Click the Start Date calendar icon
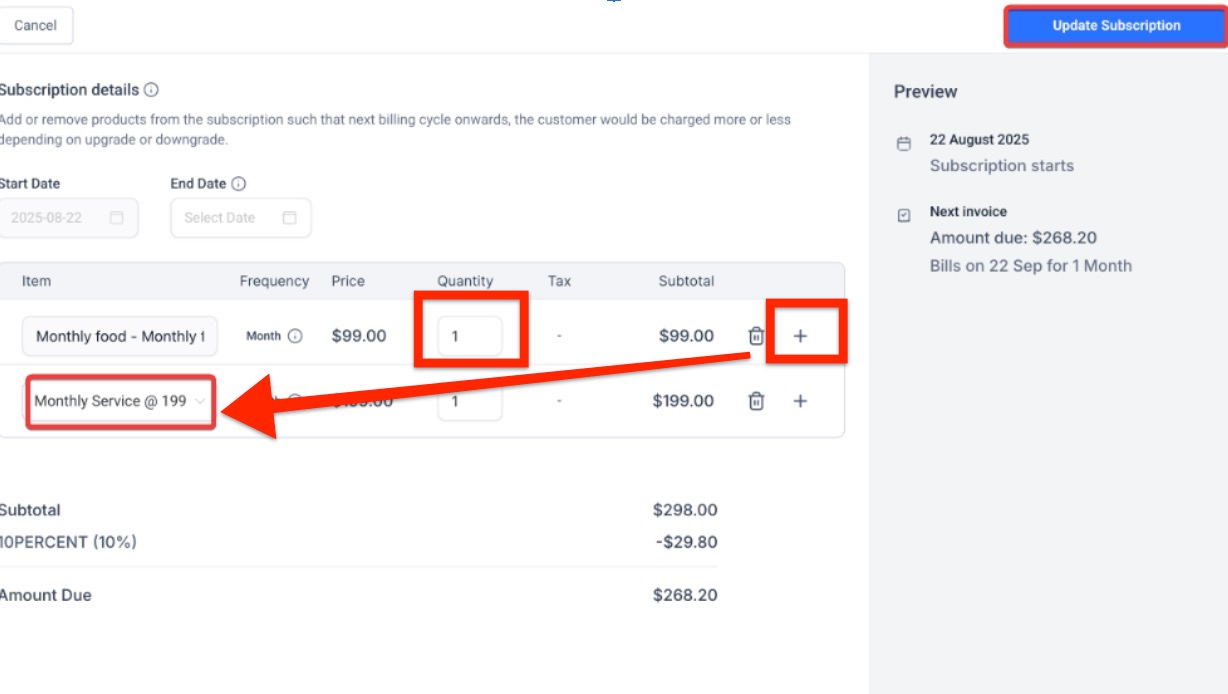 [x=117, y=218]
